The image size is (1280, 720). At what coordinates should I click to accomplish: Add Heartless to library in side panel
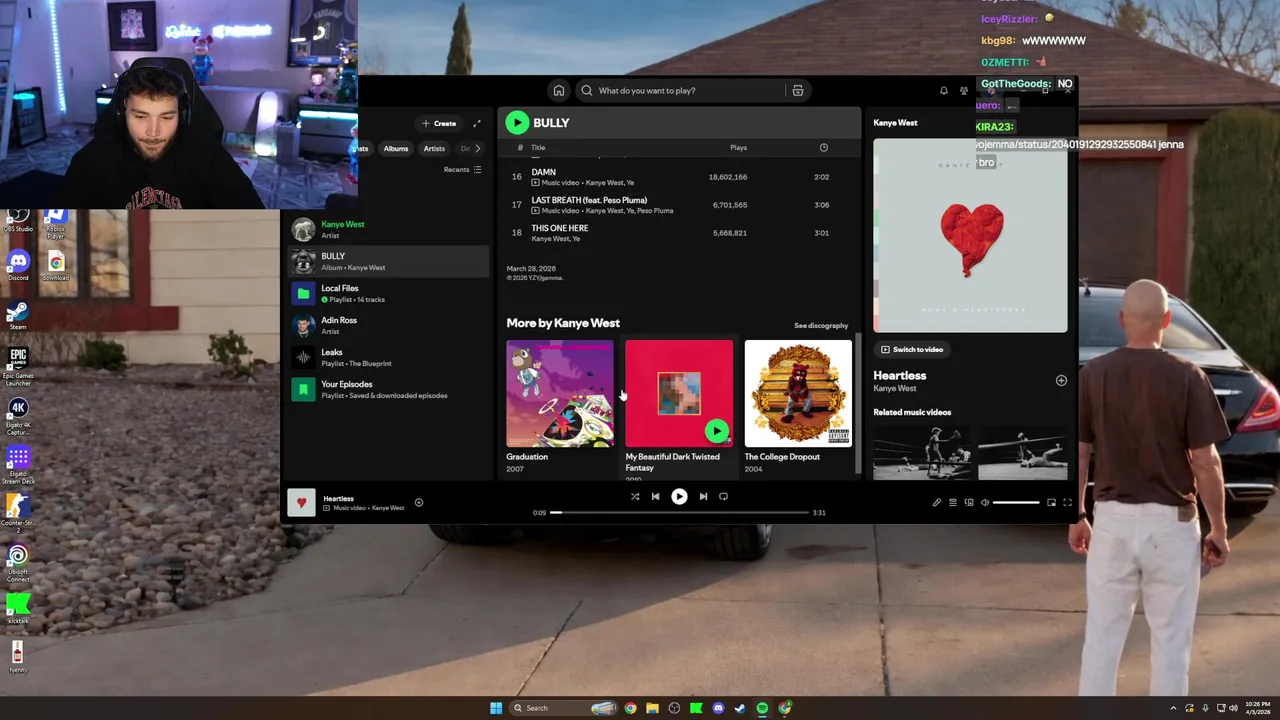click(x=1061, y=380)
